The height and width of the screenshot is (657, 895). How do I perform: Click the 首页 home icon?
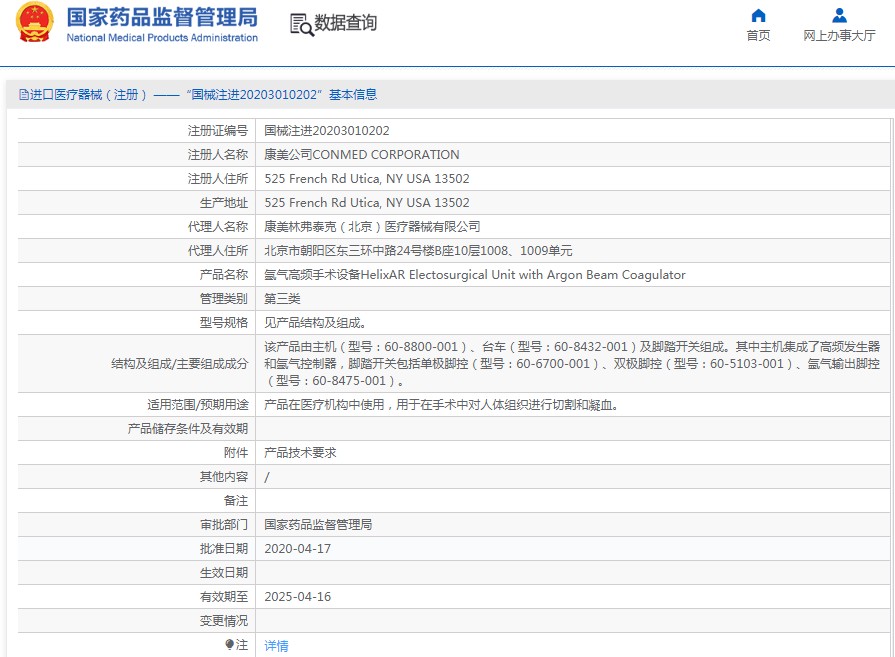[758, 15]
